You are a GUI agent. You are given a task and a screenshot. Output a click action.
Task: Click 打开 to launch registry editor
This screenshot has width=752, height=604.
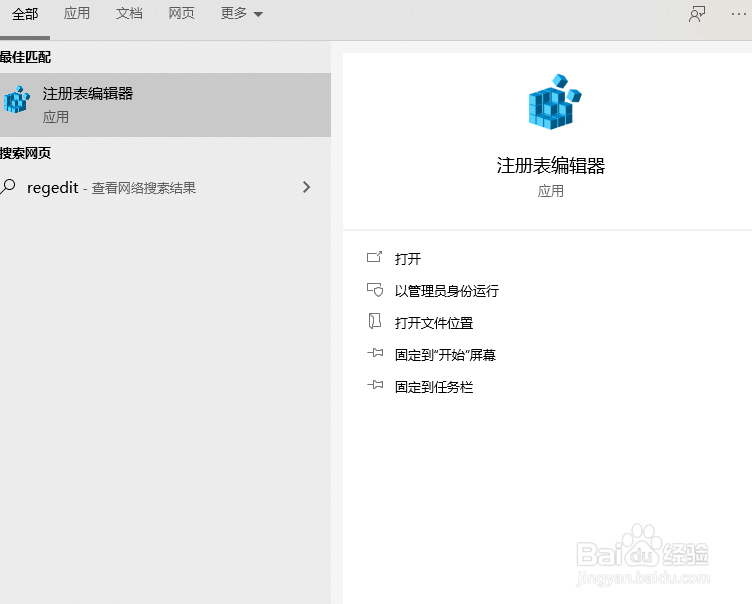(x=408, y=259)
